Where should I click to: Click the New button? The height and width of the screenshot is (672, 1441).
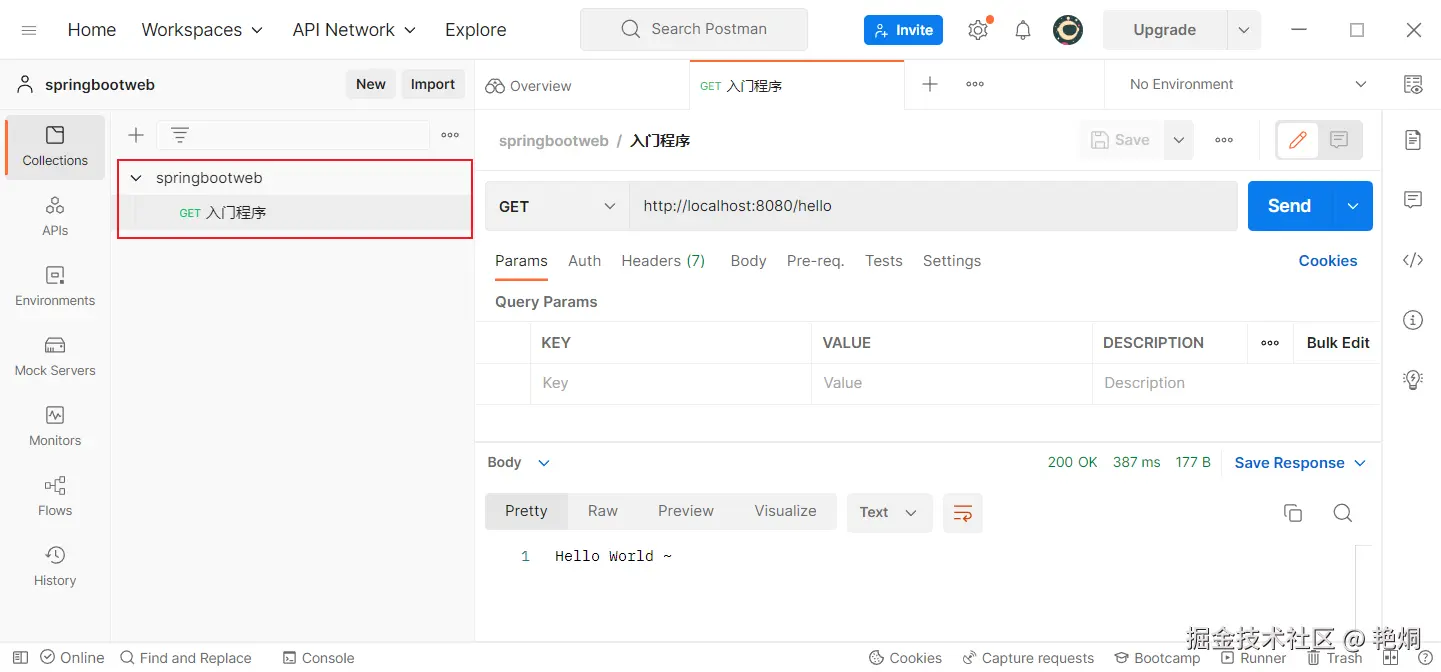tap(371, 84)
